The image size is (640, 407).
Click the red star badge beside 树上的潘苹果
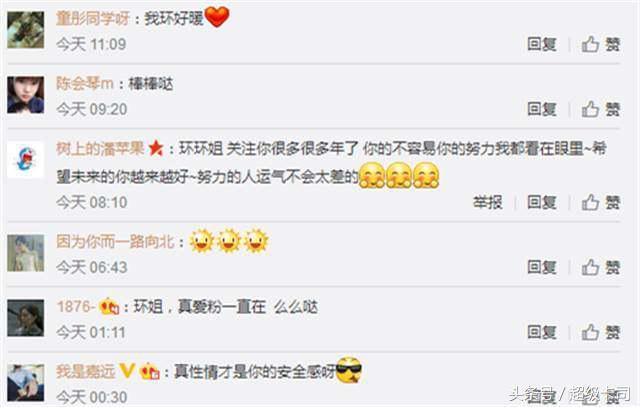point(156,148)
